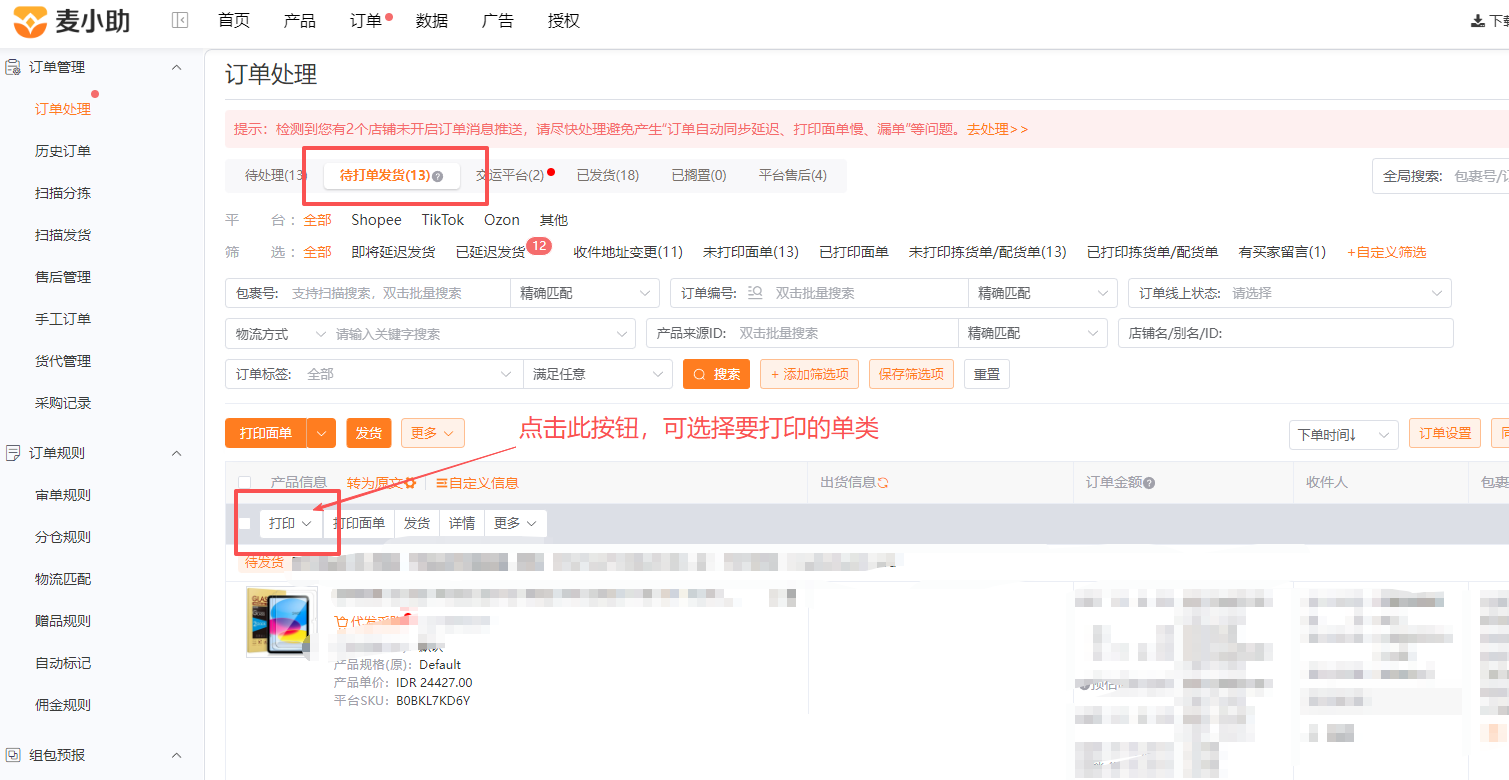Collapse the 订单规则 menu group
Screen dimensions: 1509x780
177,453
